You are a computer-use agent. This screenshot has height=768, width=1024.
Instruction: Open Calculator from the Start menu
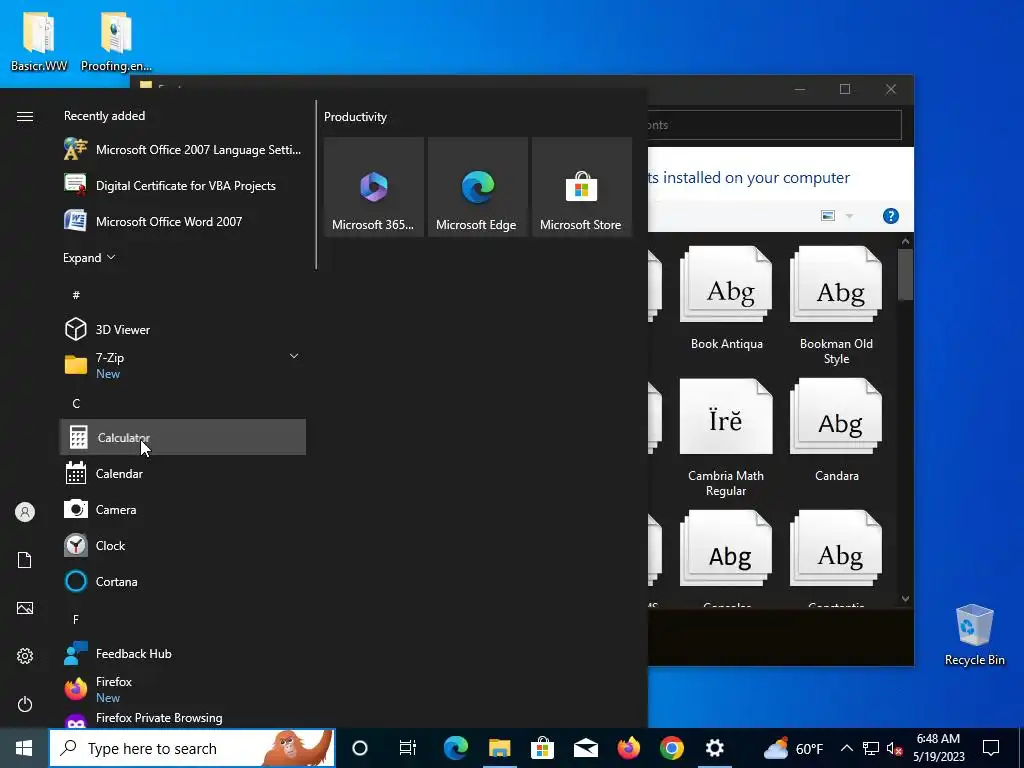click(x=183, y=437)
